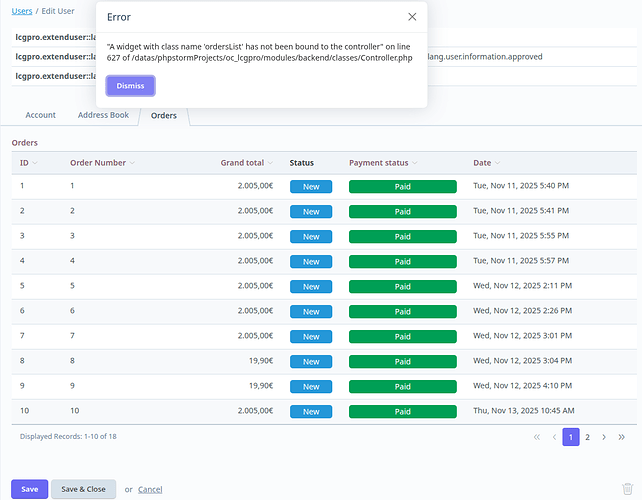Close the Error dialog with X icon
Image resolution: width=642 pixels, height=500 pixels.
point(412,17)
